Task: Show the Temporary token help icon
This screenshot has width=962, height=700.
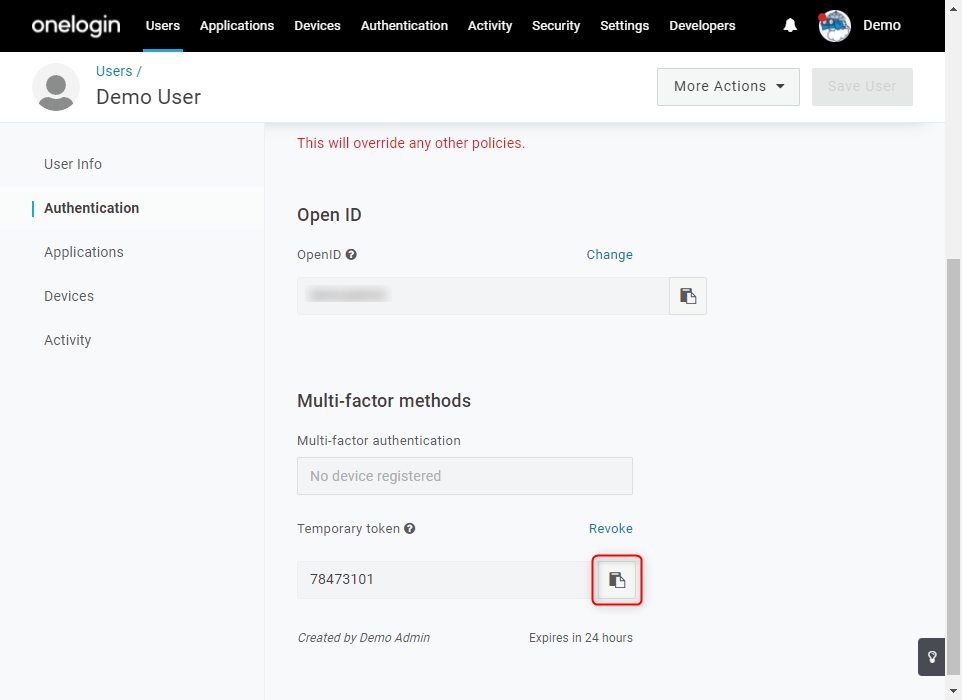Action: pos(410,528)
